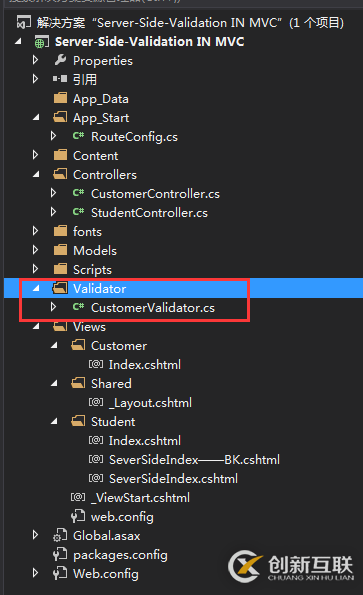The image size is (363, 595).
Task: Select the _Layout.cshtml file name
Action: tap(150, 403)
